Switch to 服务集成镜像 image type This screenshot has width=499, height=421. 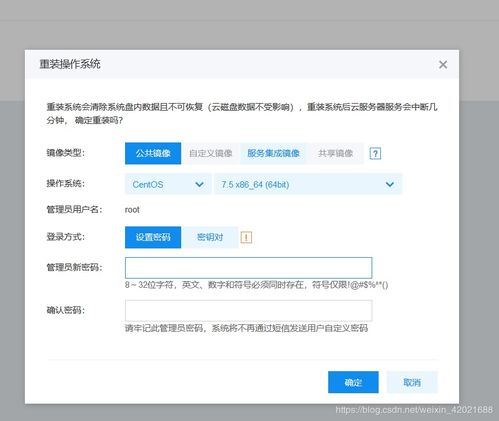273,153
